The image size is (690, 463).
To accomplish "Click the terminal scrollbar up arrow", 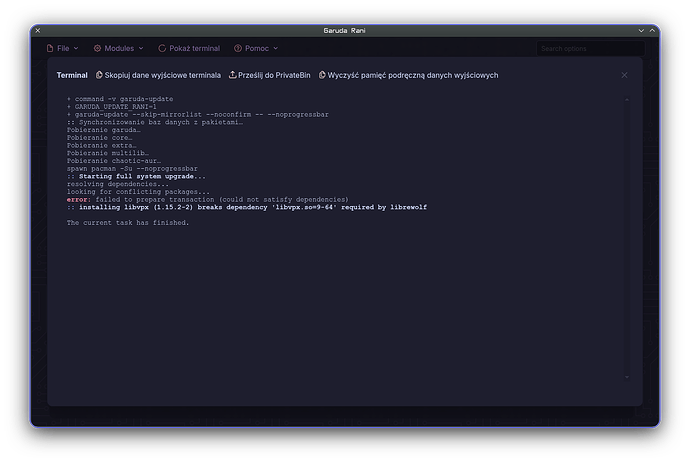I will pyautogui.click(x=627, y=98).
